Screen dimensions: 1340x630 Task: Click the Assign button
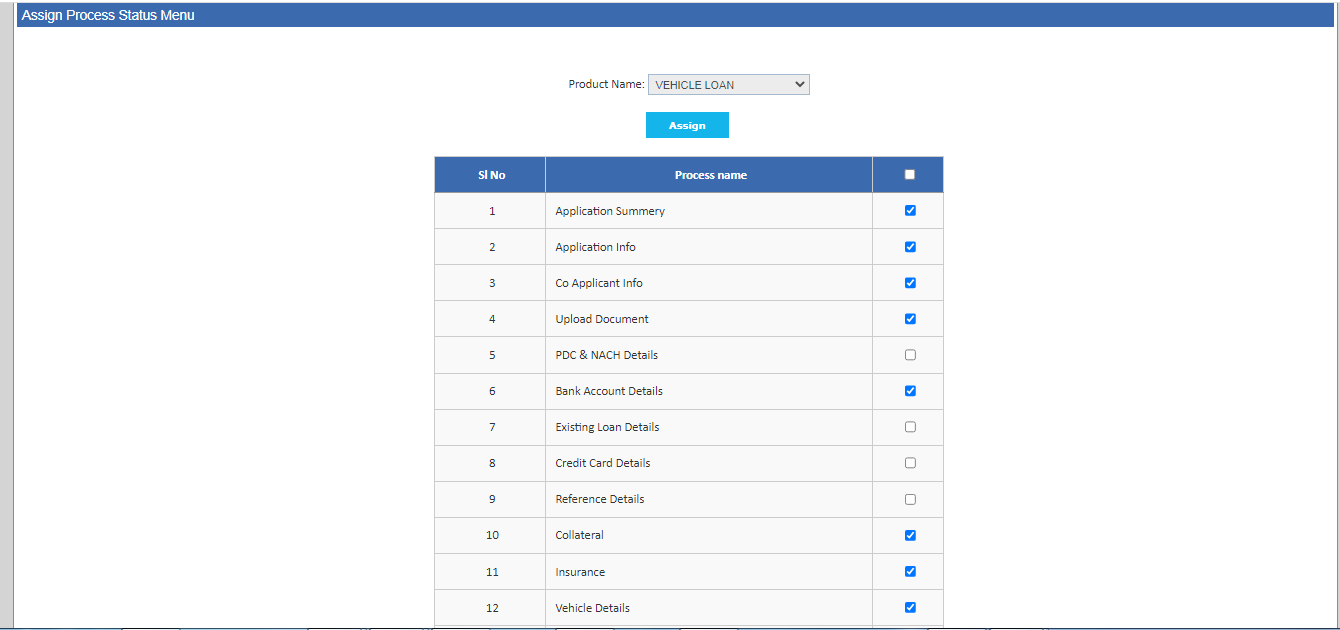pos(687,125)
